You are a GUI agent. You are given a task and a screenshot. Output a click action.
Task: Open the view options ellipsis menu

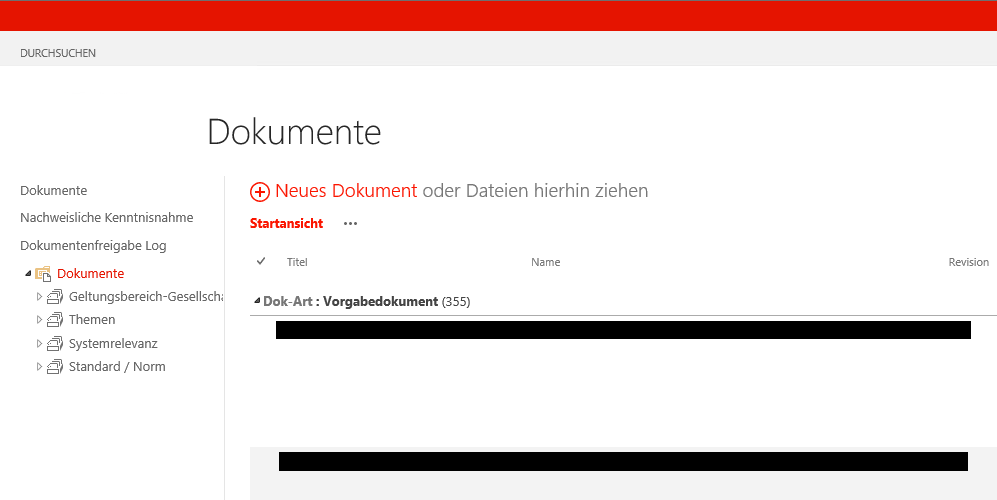click(x=350, y=223)
